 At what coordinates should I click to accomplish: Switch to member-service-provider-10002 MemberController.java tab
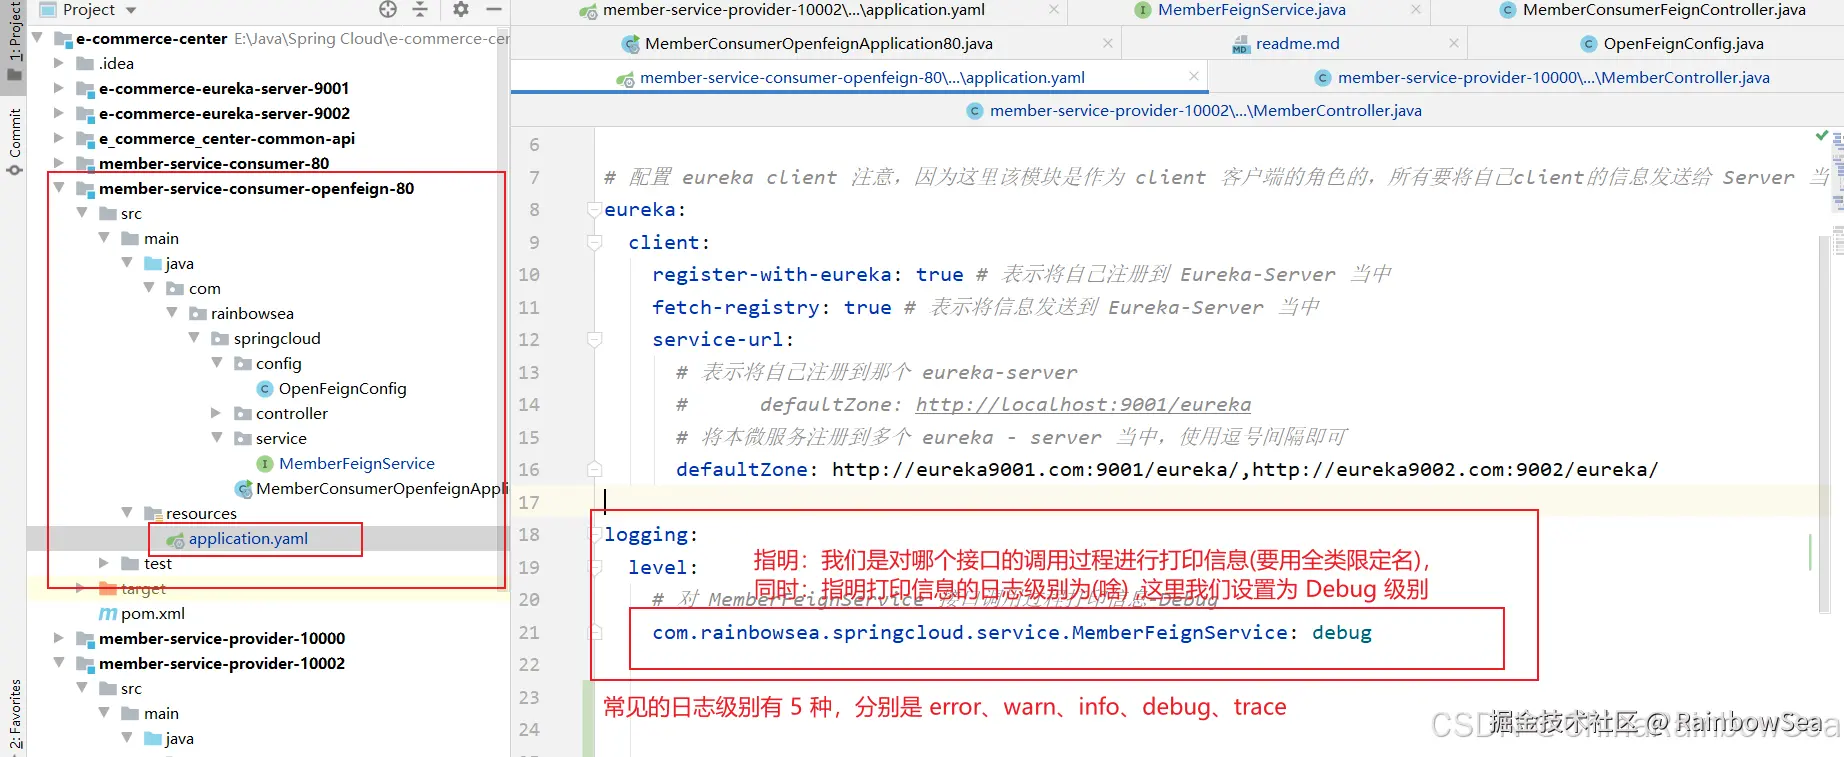click(1205, 111)
